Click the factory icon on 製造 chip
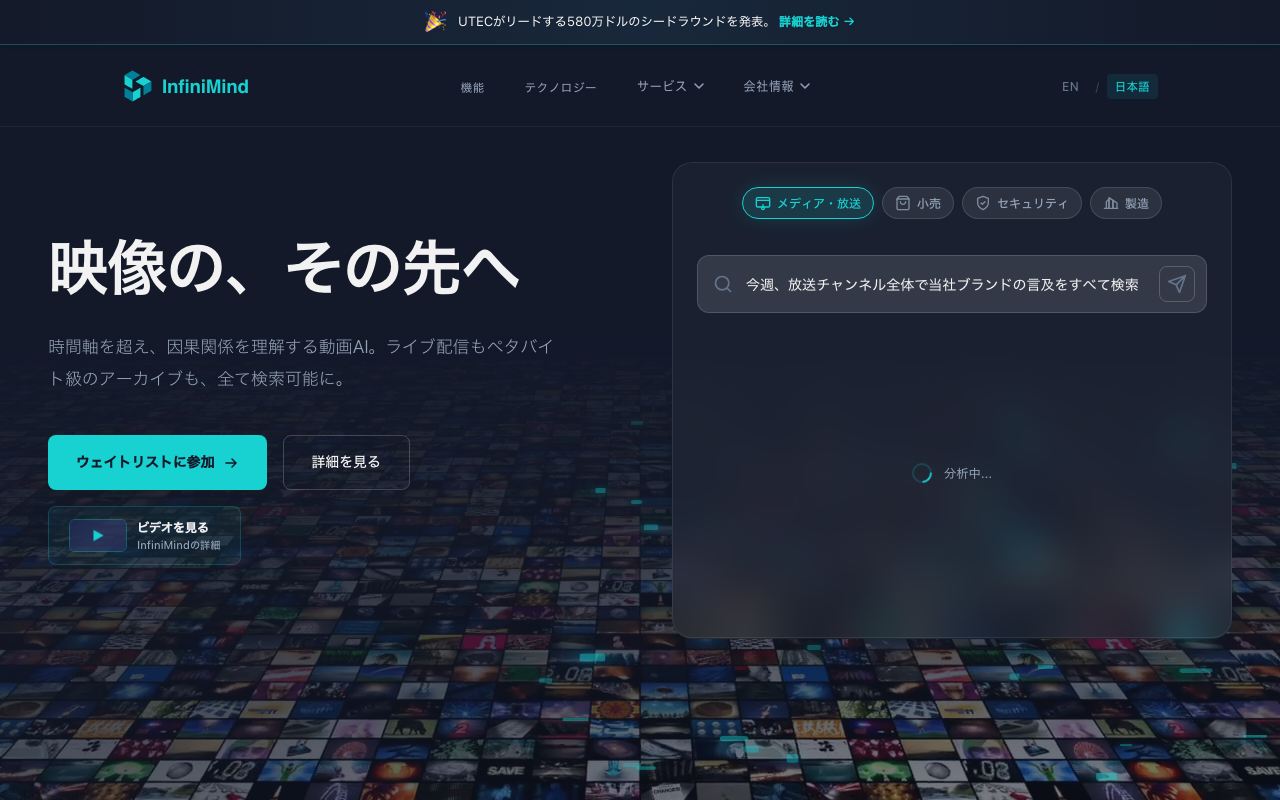The image size is (1280, 800). coord(1111,203)
